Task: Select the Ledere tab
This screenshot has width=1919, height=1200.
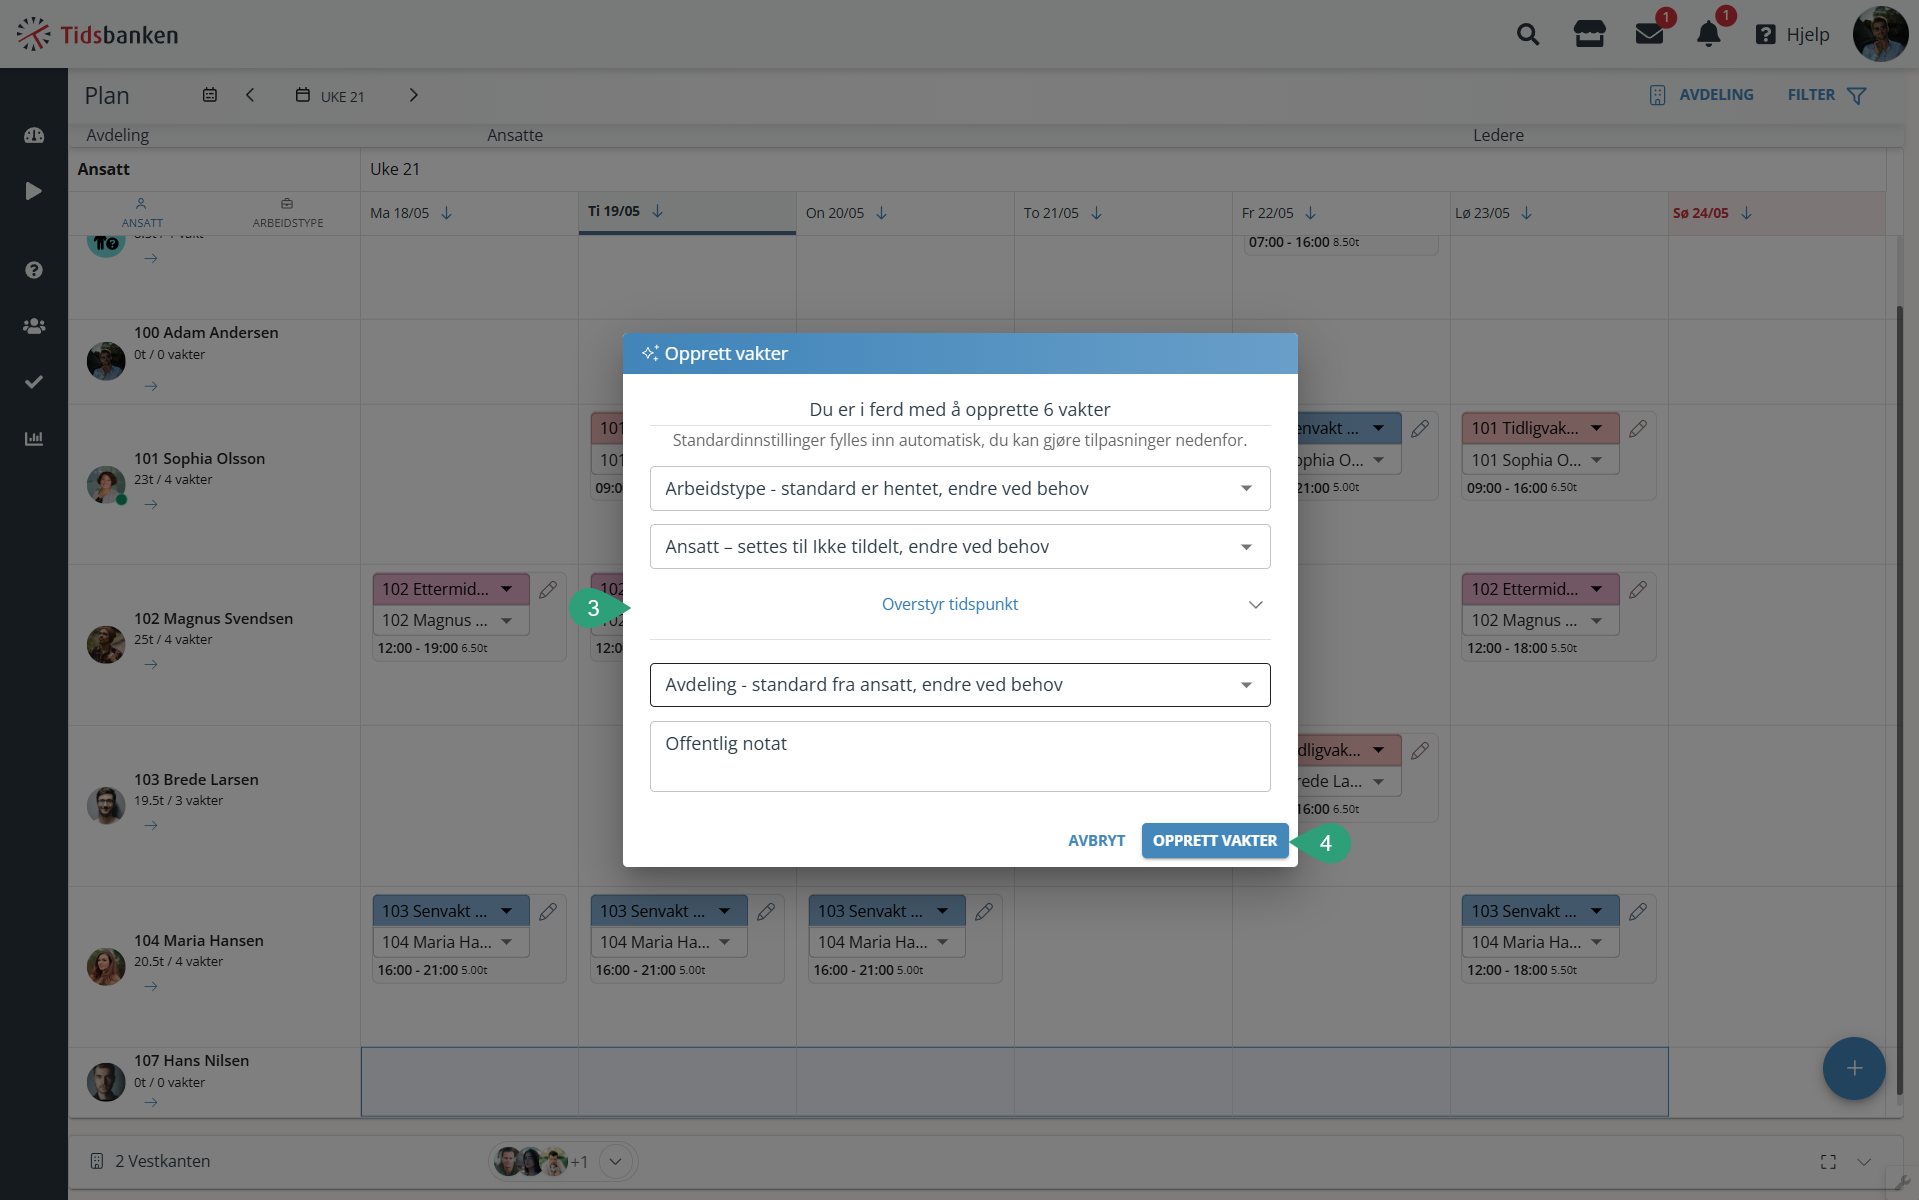Action: coord(1498,135)
